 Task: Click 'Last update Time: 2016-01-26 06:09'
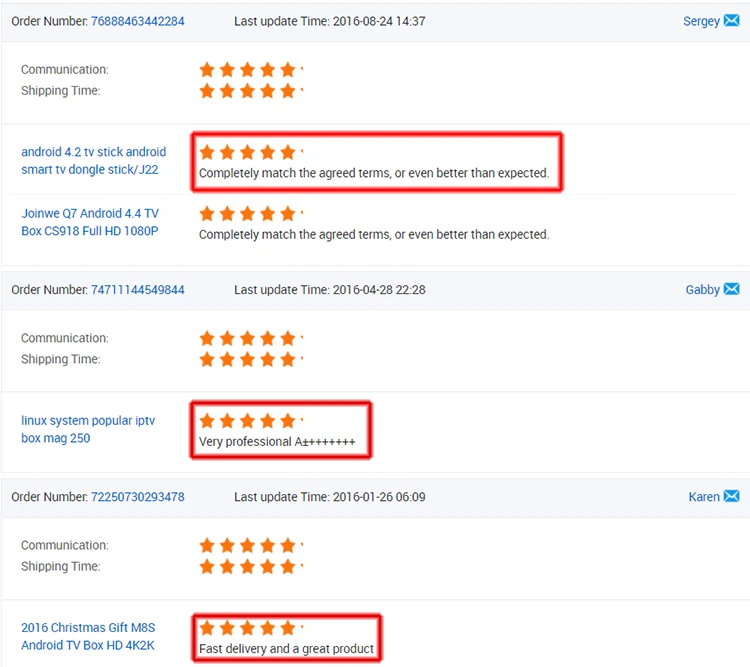pyautogui.click(x=330, y=497)
